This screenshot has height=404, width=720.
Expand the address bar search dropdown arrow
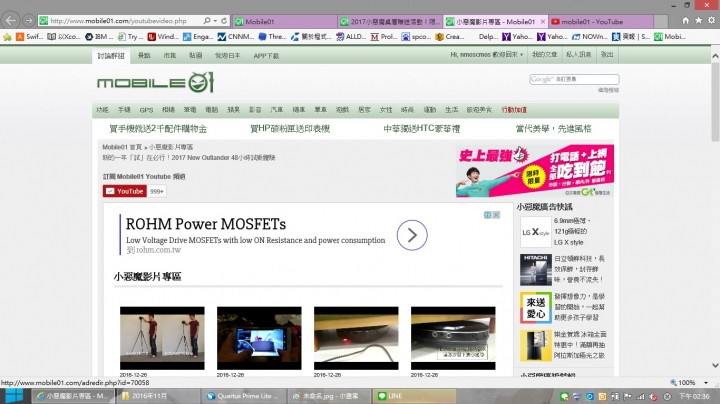pos(215,21)
